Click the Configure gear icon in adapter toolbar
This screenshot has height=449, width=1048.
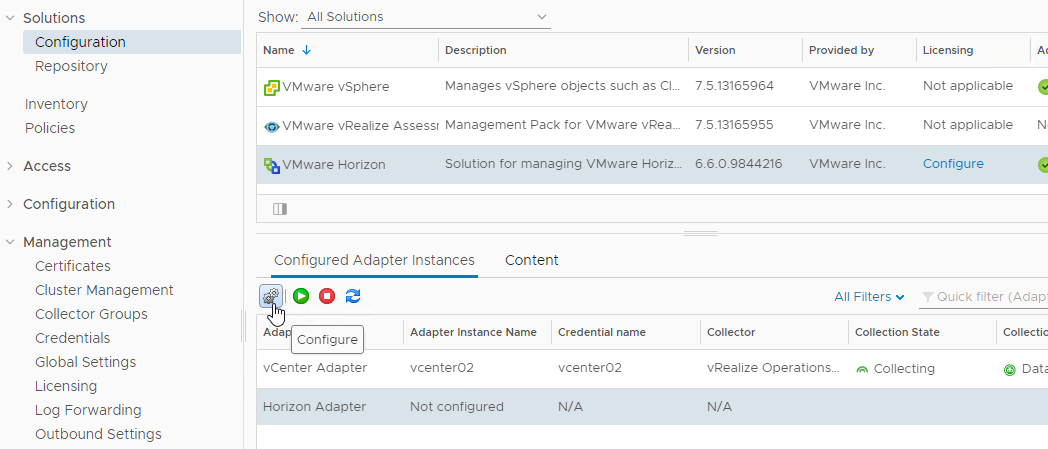[x=270, y=296]
